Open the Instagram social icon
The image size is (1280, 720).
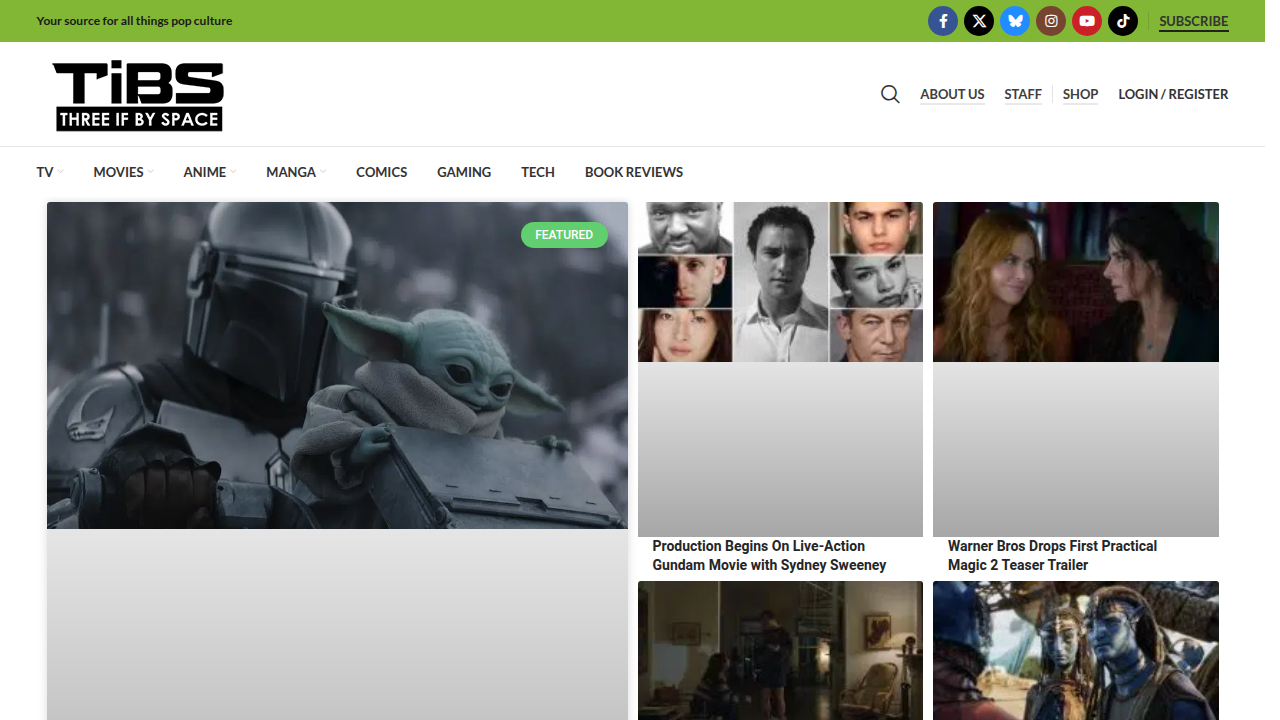click(x=1051, y=21)
